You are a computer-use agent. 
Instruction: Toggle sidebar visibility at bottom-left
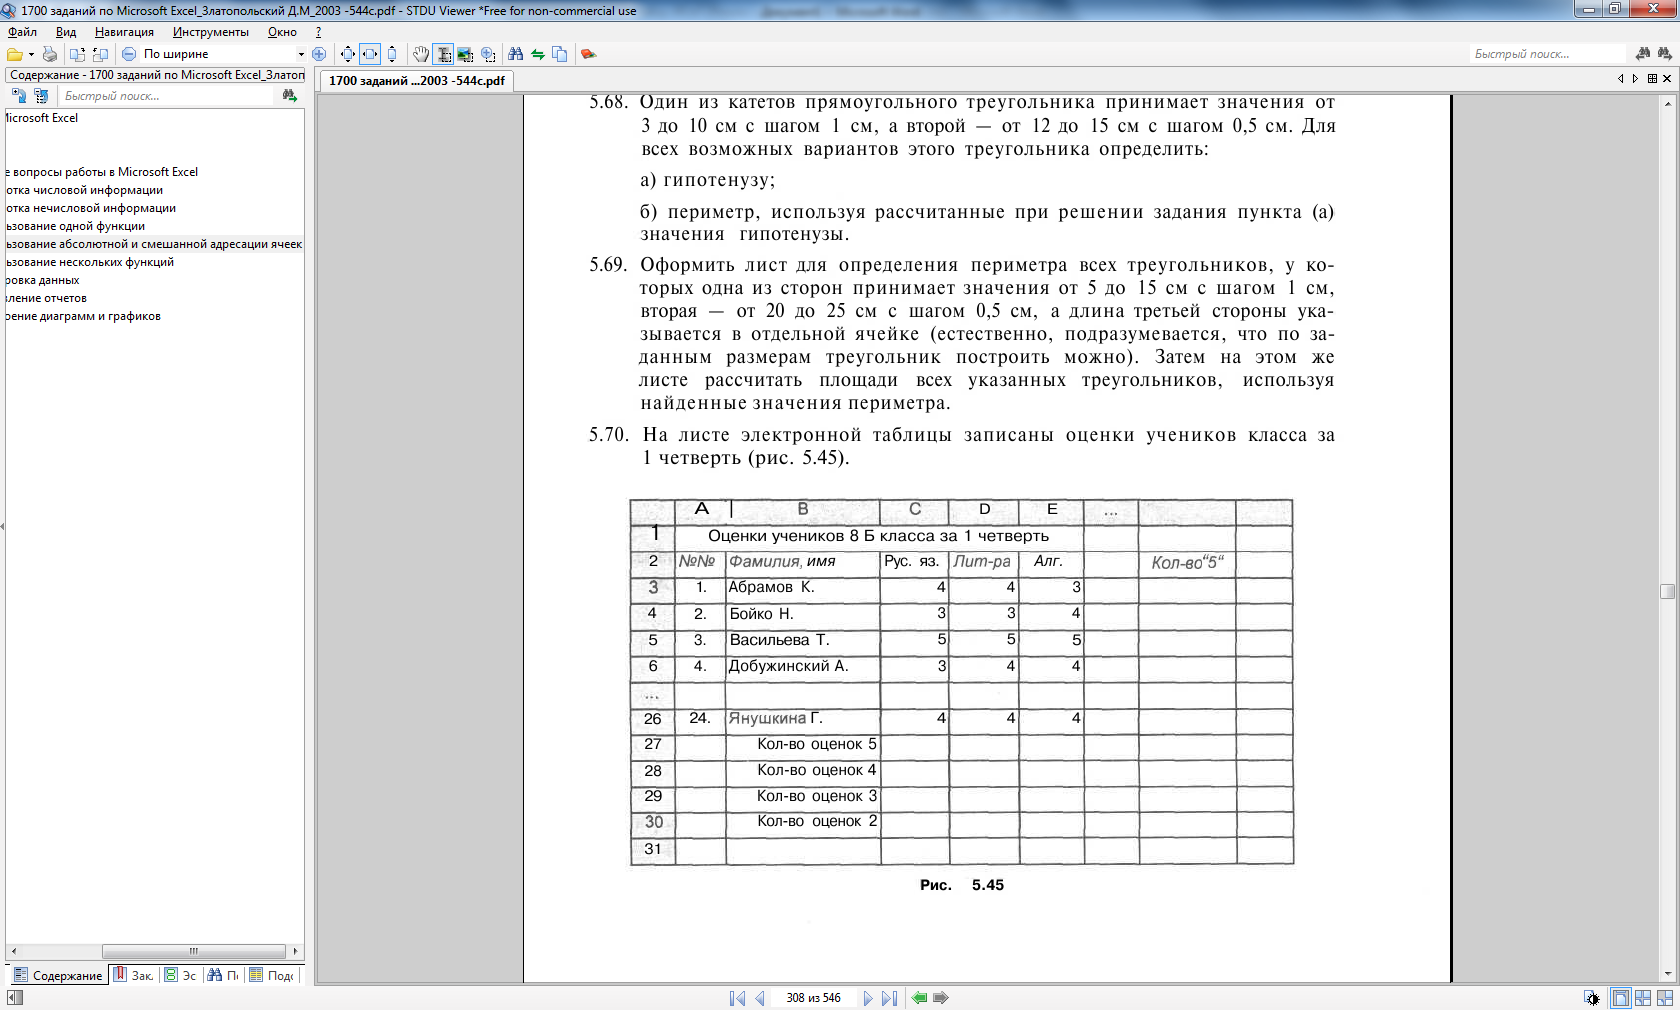click(14, 997)
